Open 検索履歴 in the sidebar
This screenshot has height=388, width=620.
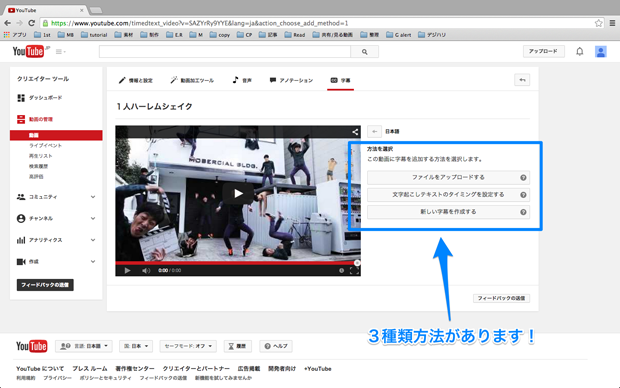click(38, 166)
